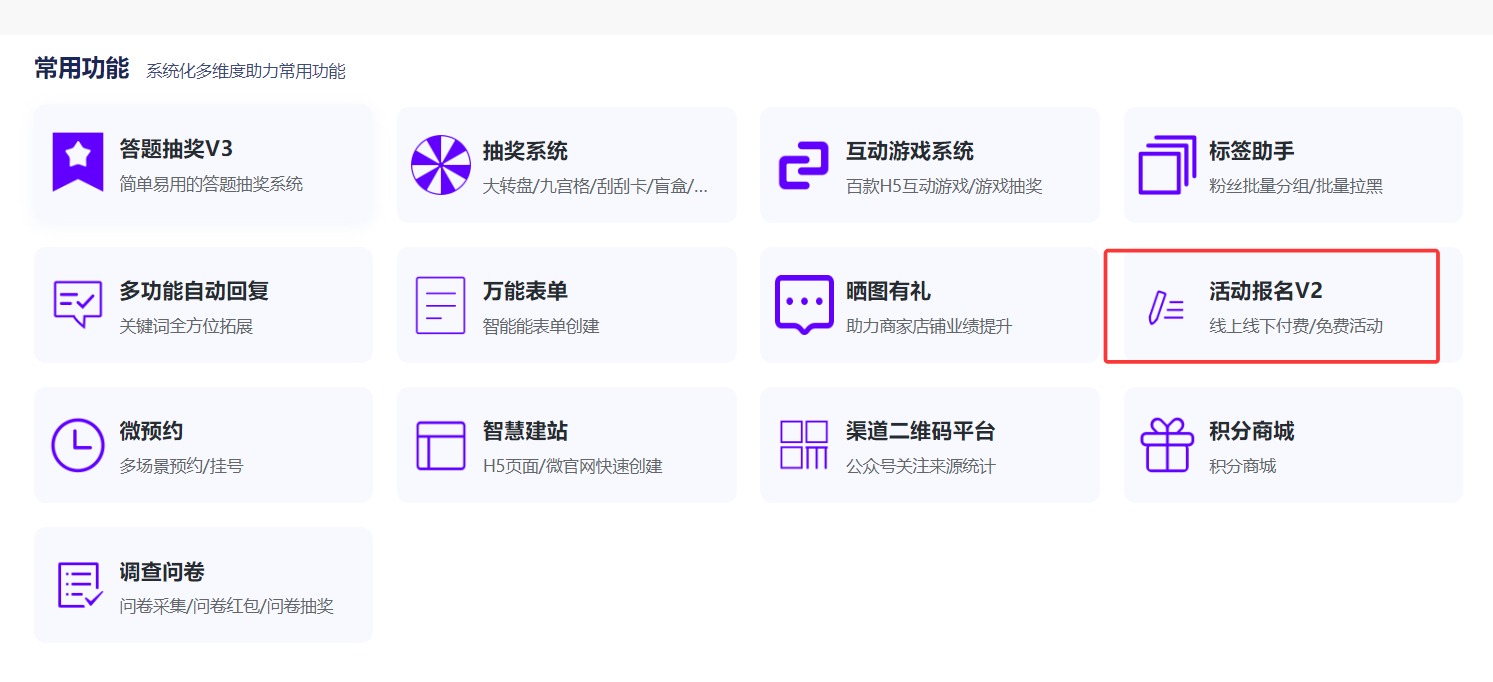
Task: Click the 智慧建站 webpage layout icon
Action: [440, 444]
